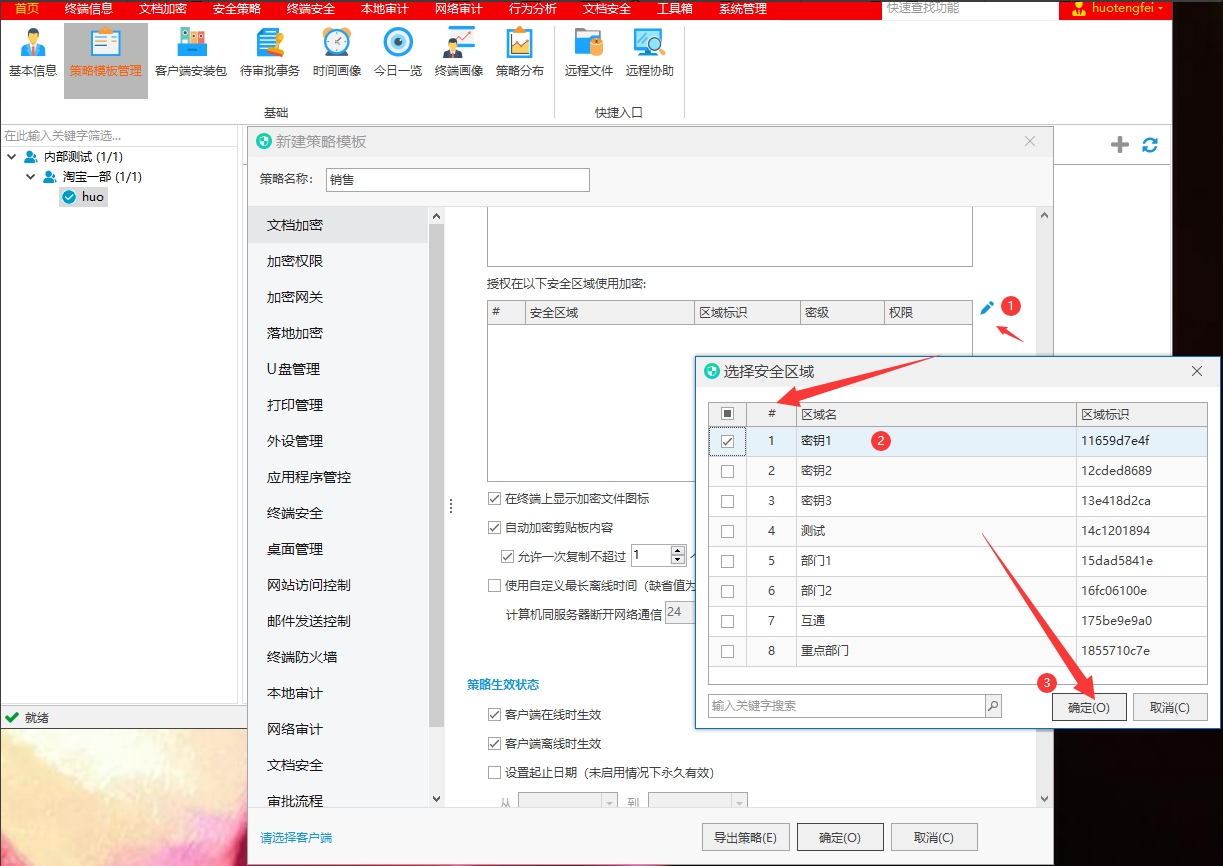Open the 安全策略 menu

click(236, 9)
